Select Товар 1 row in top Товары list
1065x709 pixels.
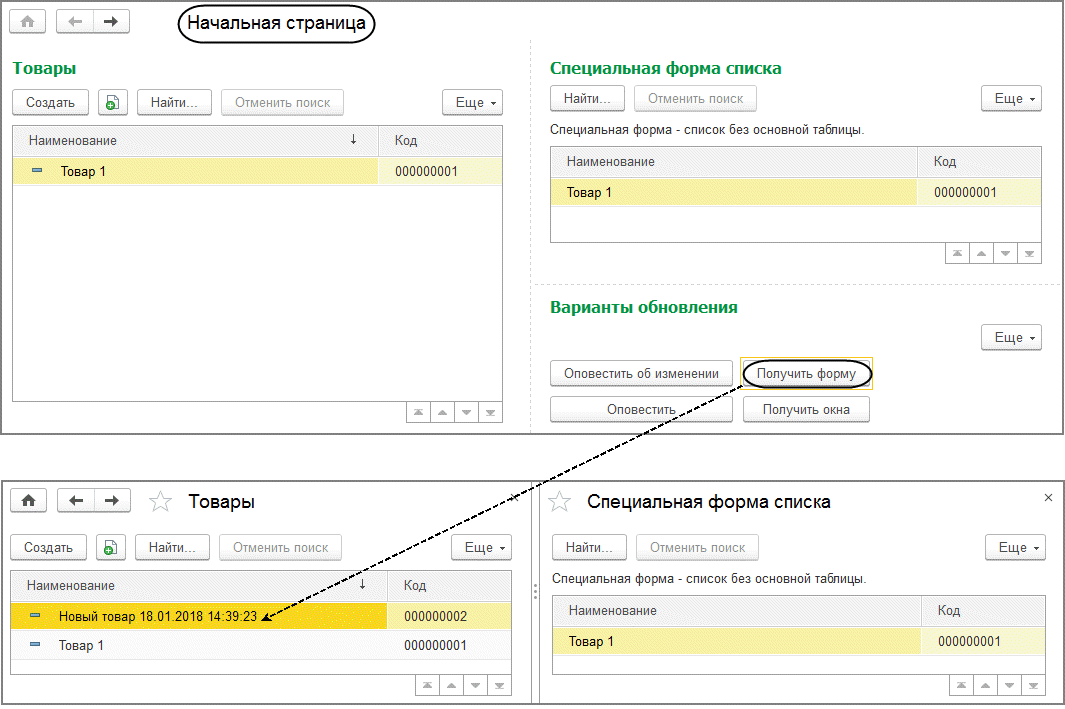point(257,171)
